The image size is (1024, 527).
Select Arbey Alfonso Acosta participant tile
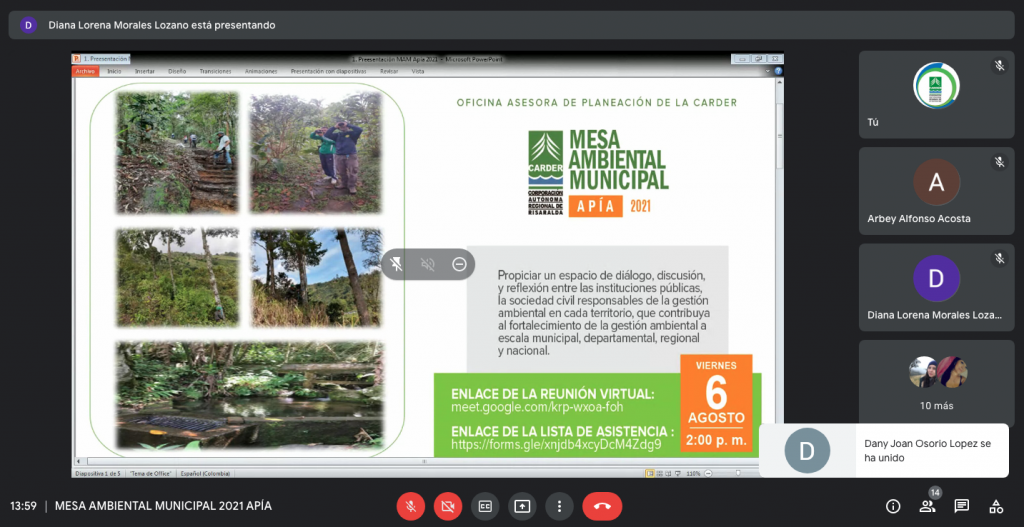tap(937, 191)
